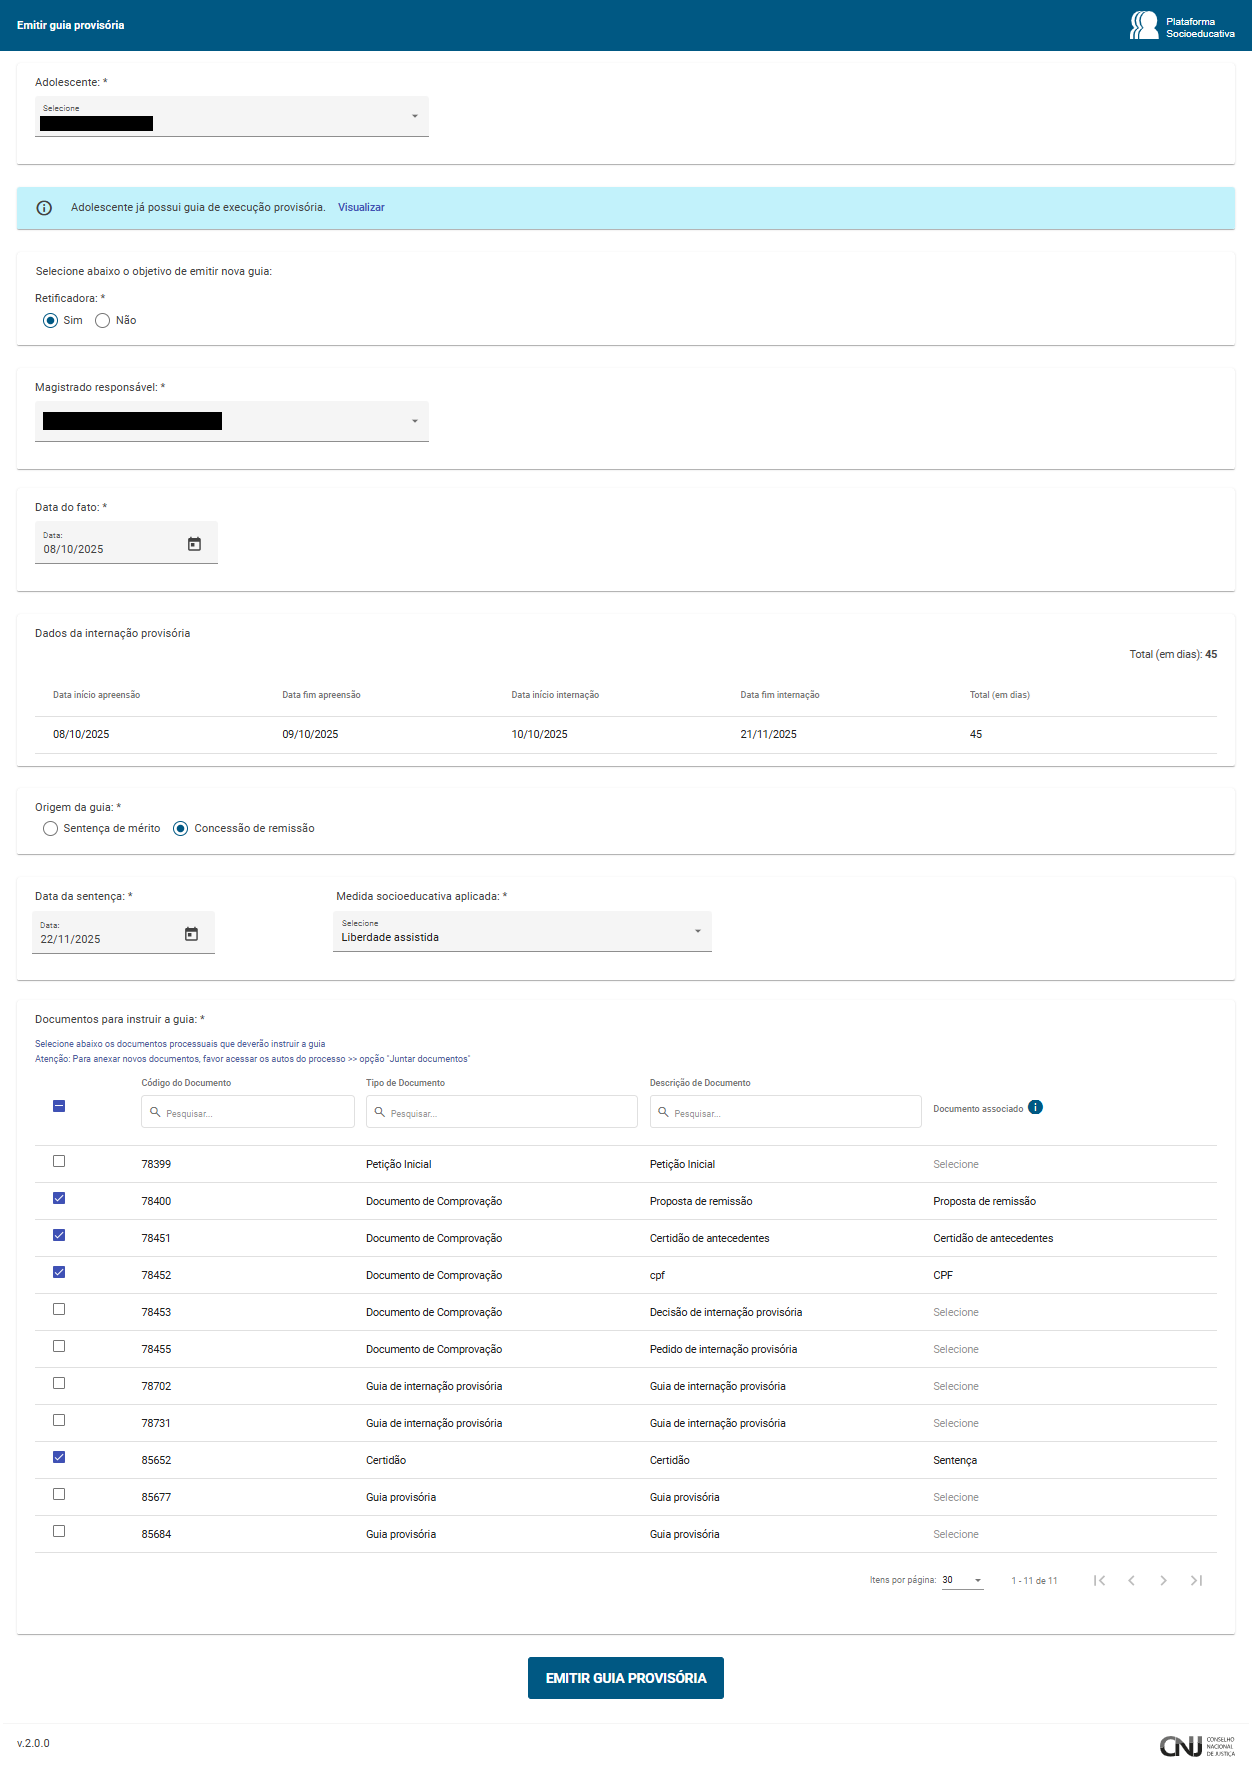Screen dimensions: 1252x1774
Task: Go to the next page of documents
Action: click(1163, 1580)
